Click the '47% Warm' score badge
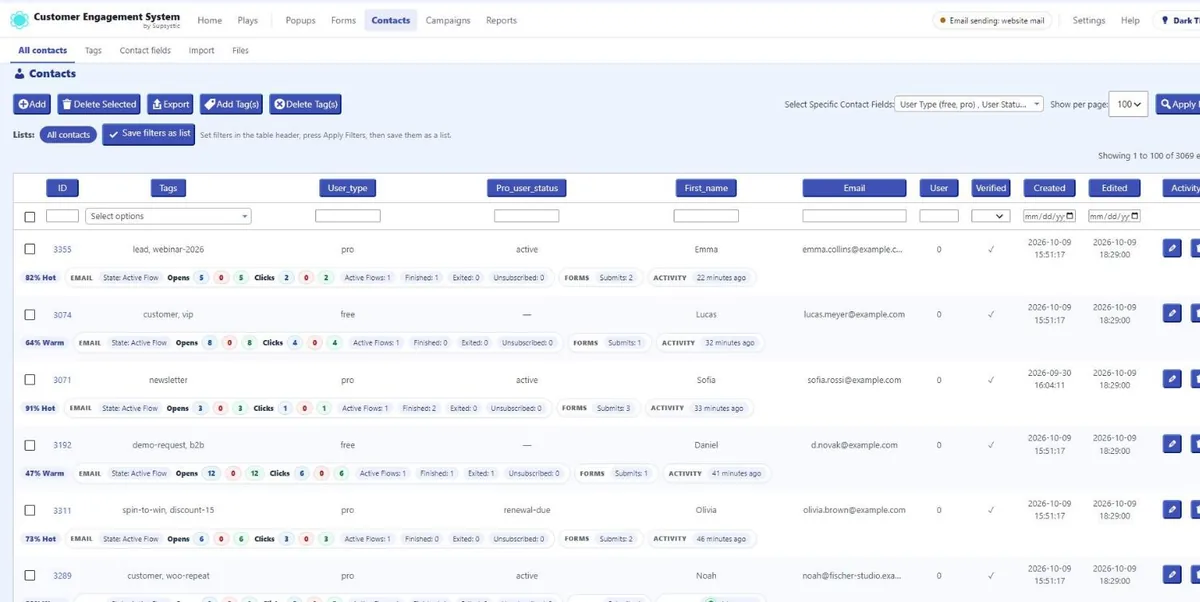1200x602 pixels. coord(44,473)
